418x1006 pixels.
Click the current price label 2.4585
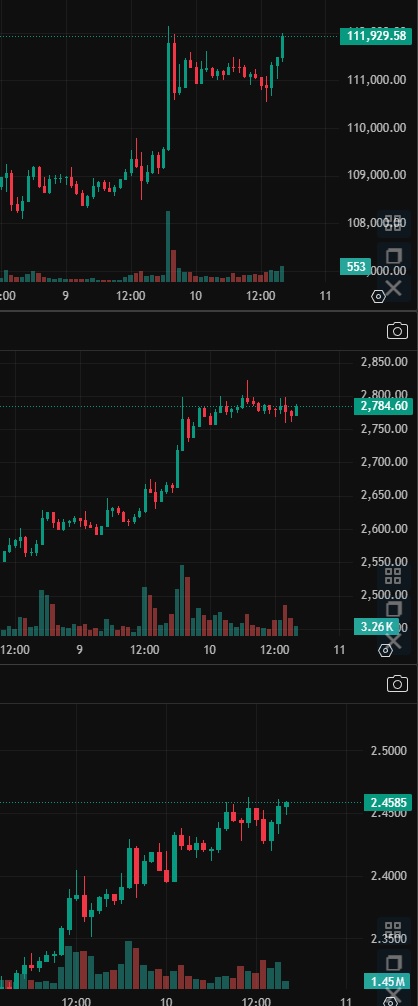[388, 802]
